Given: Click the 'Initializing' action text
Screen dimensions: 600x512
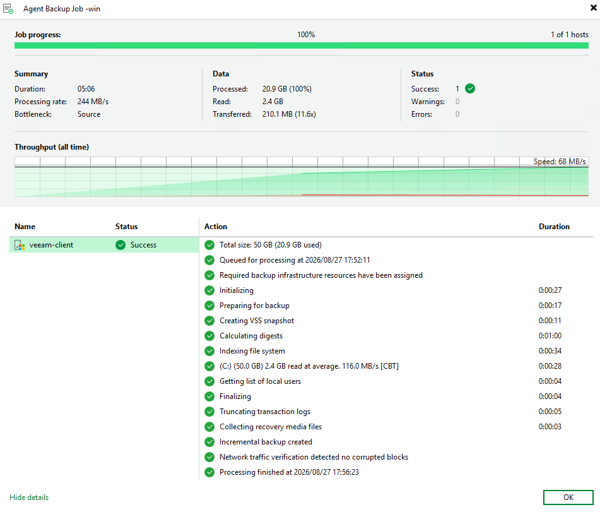Looking at the screenshot, I should point(236,290).
